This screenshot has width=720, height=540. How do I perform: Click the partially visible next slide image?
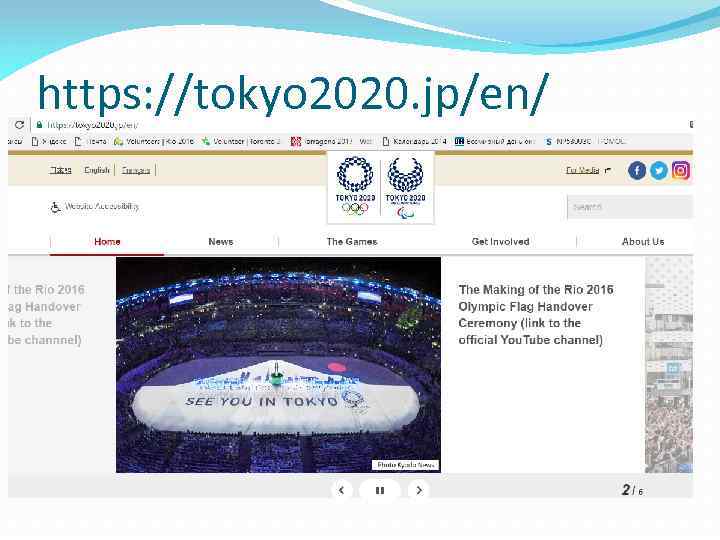(669, 365)
